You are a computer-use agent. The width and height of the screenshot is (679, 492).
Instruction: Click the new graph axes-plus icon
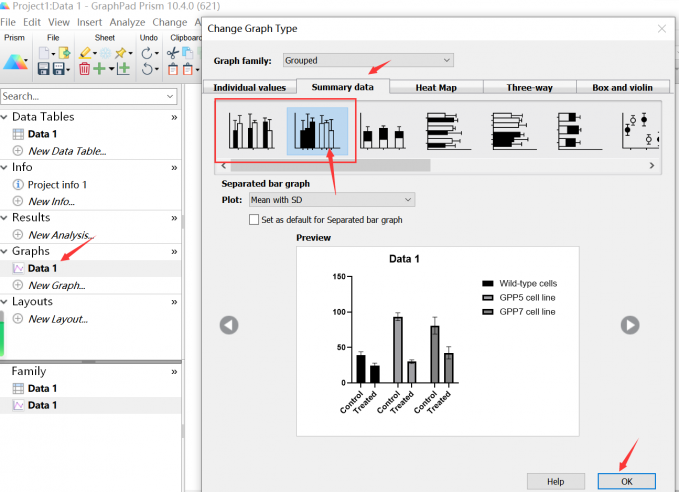(123, 68)
